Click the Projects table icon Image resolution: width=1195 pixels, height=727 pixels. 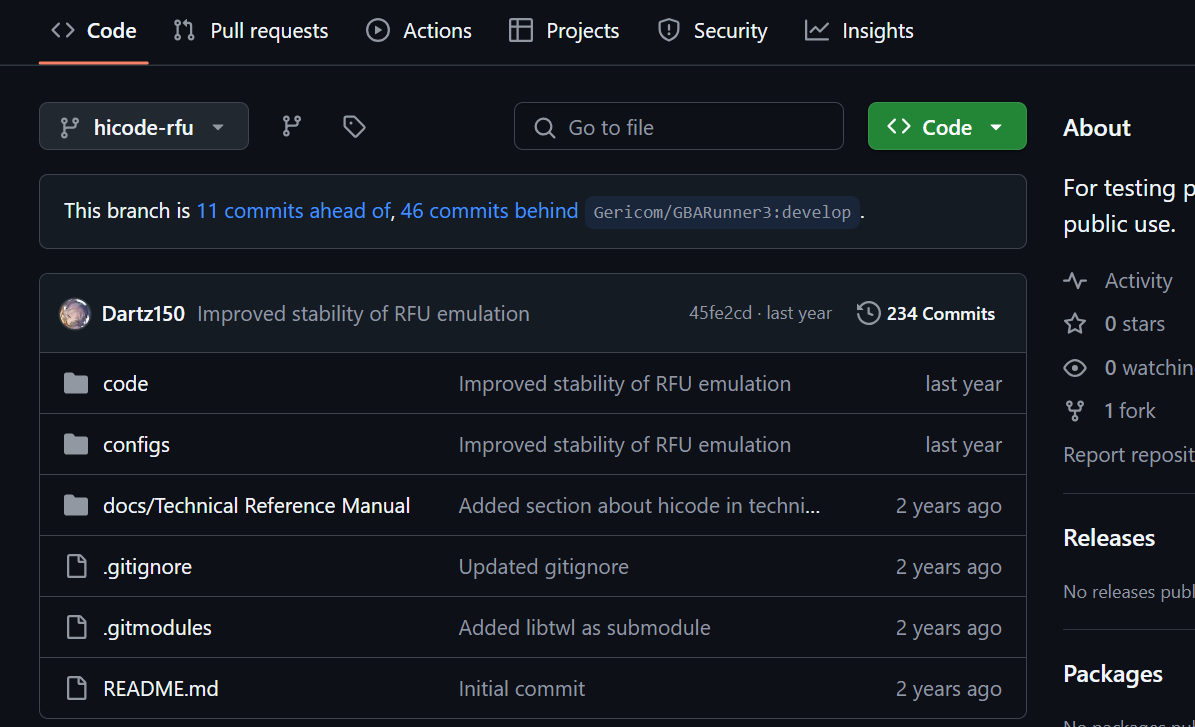point(521,30)
